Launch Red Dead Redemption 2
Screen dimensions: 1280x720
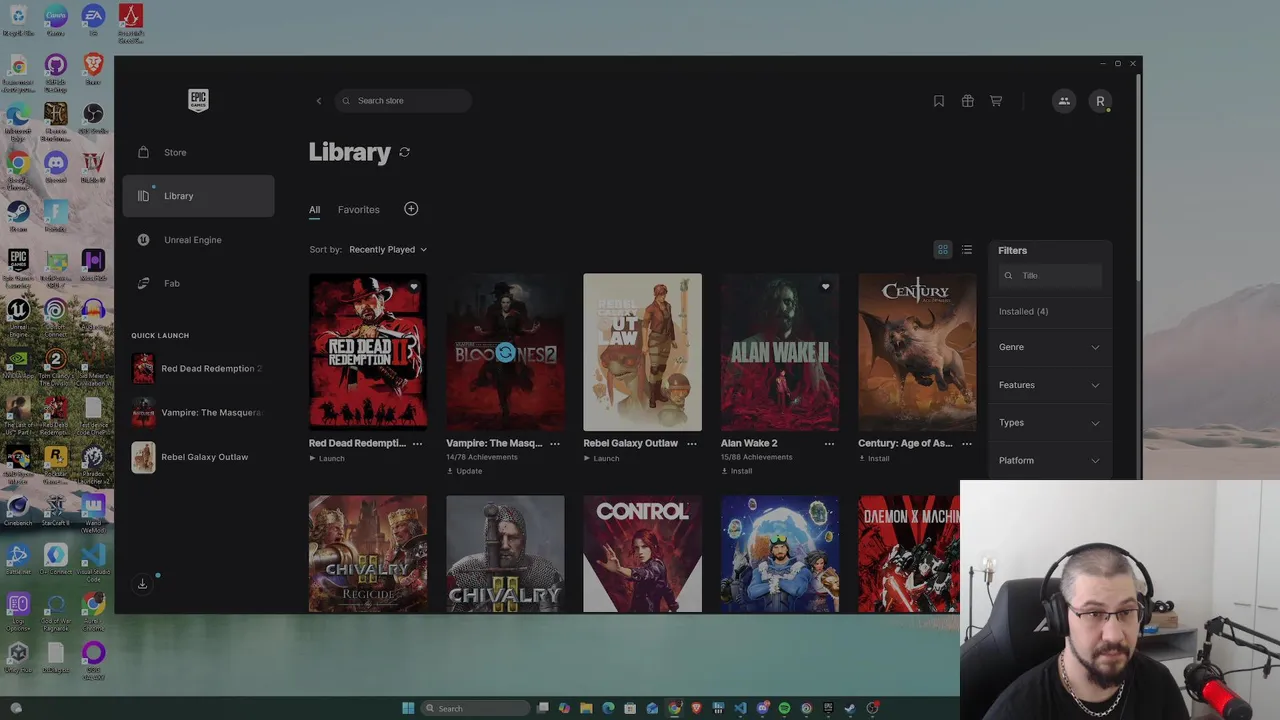pos(327,459)
